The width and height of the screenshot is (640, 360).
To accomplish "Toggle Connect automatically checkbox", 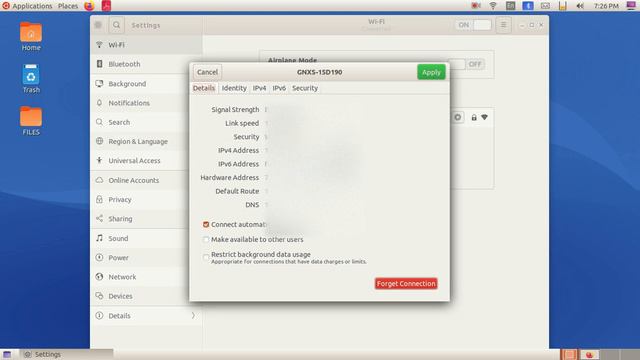I will tap(206, 224).
